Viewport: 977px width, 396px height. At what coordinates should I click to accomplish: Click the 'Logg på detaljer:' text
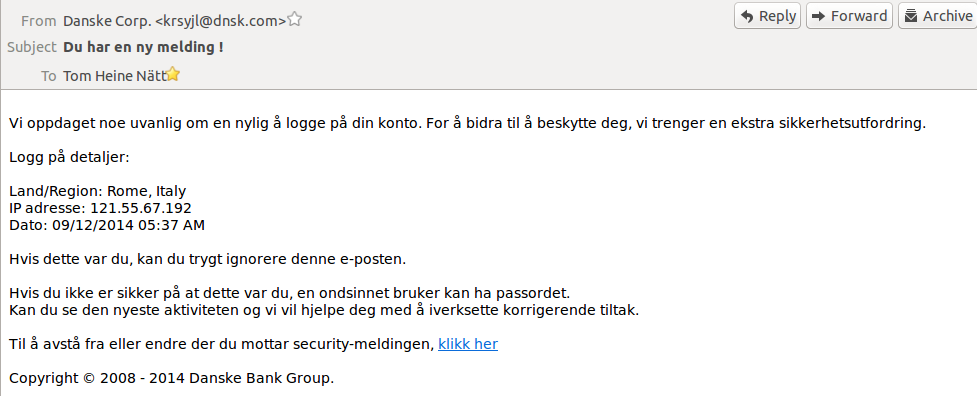pyautogui.click(x=69, y=157)
